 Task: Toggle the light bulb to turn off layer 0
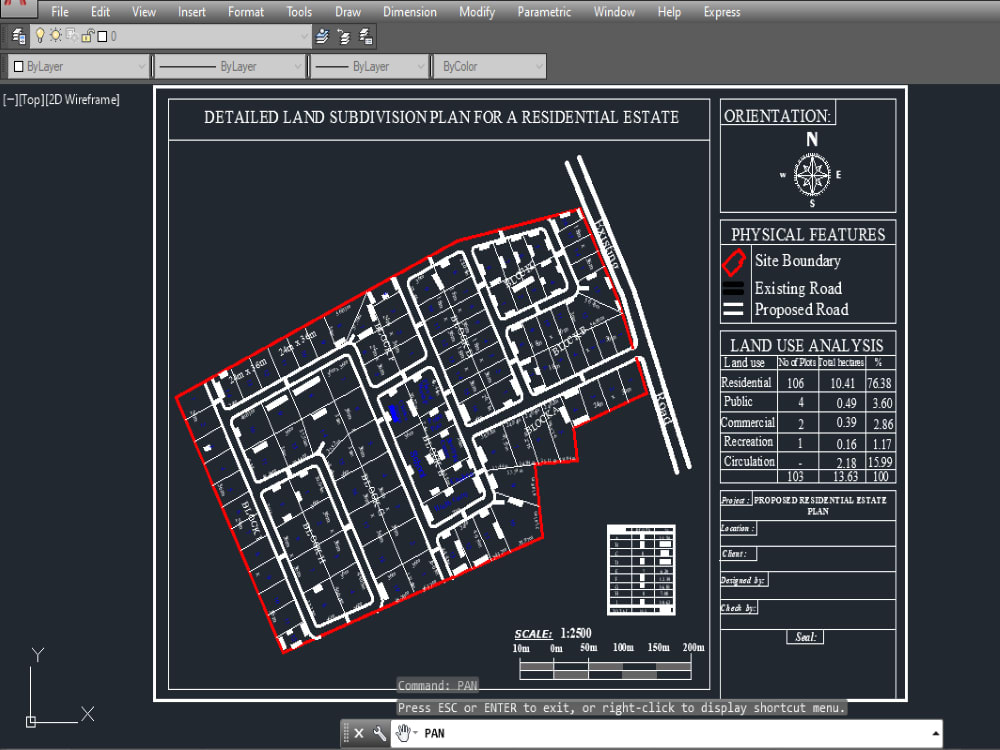[40, 34]
